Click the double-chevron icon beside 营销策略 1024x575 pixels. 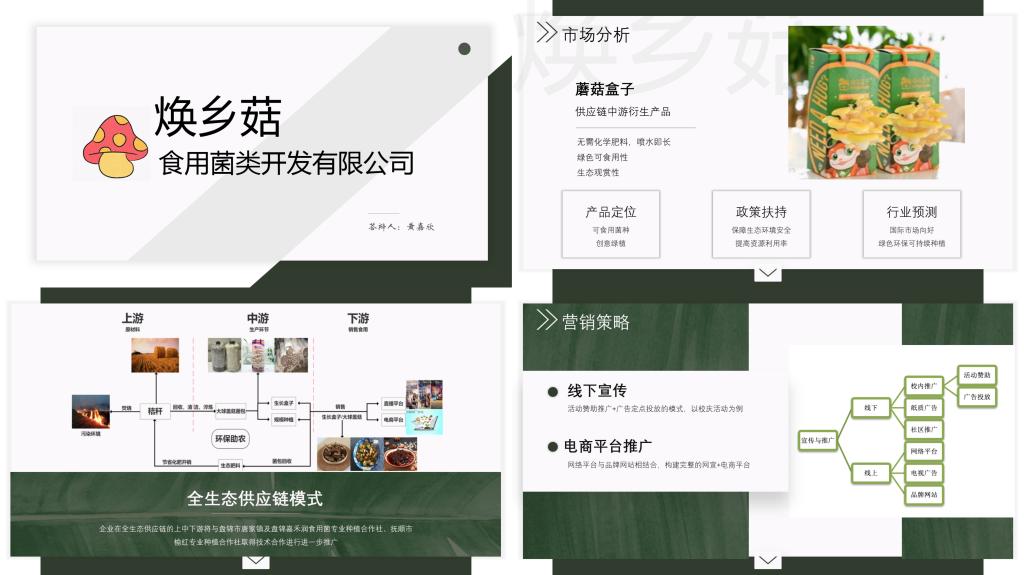[x=546, y=320]
